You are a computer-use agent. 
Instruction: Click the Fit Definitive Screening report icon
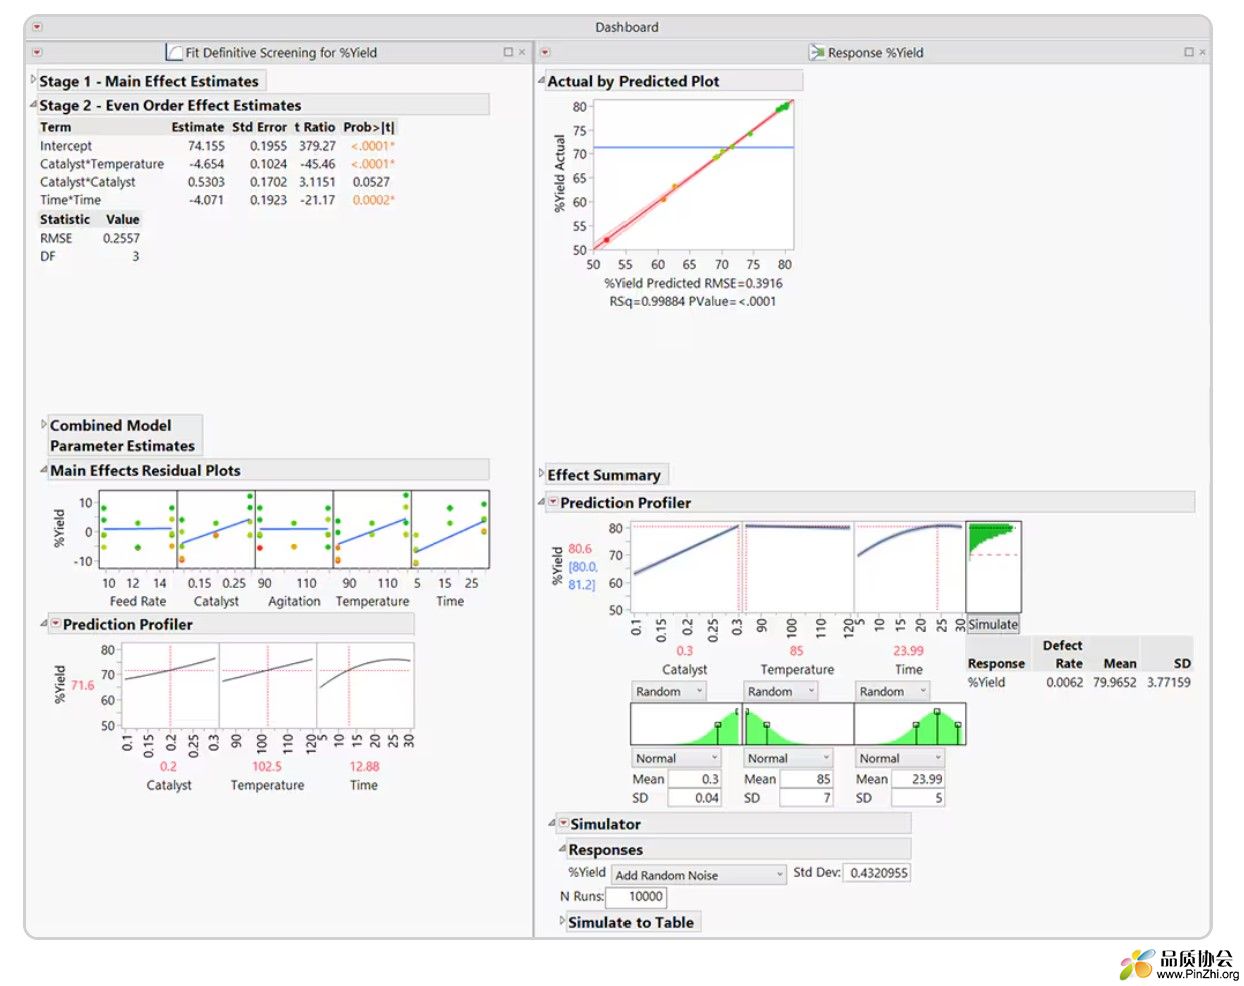(174, 52)
